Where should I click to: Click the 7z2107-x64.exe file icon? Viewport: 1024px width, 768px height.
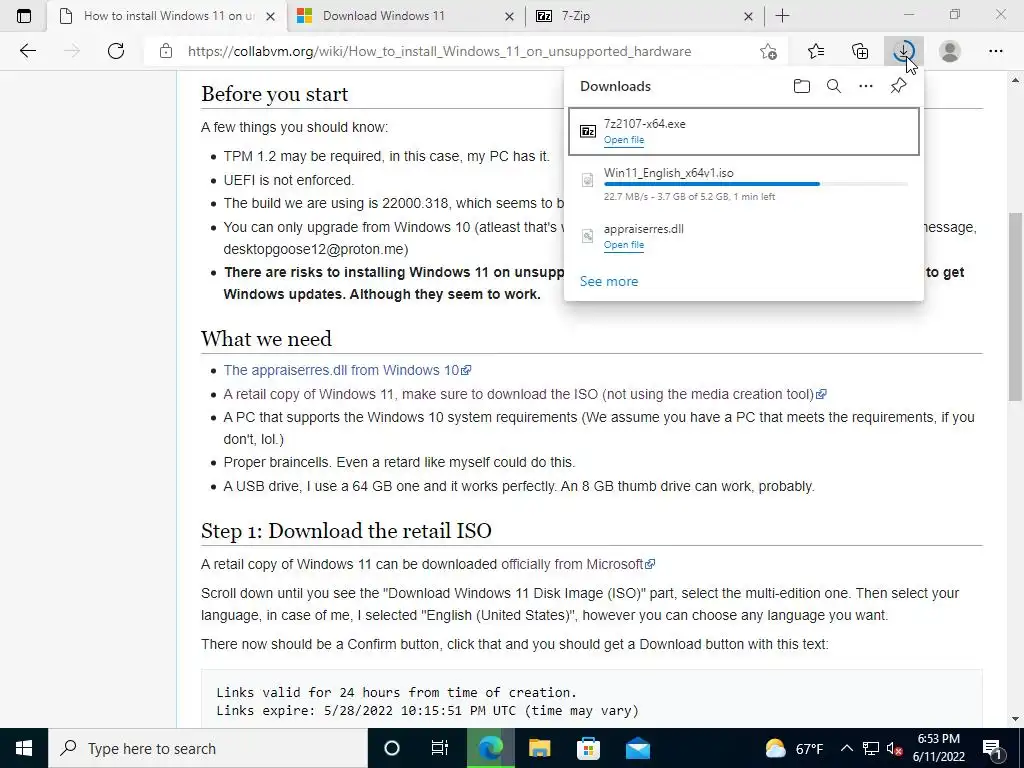(588, 131)
